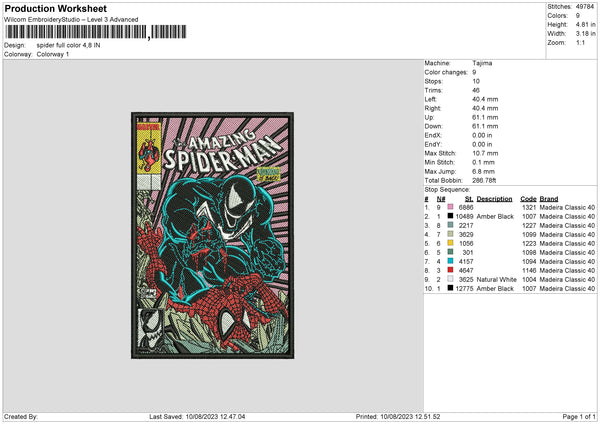The width and height of the screenshot is (600, 424).
Task: Click the cyan thread swatch, code 1094
Action: (450, 261)
